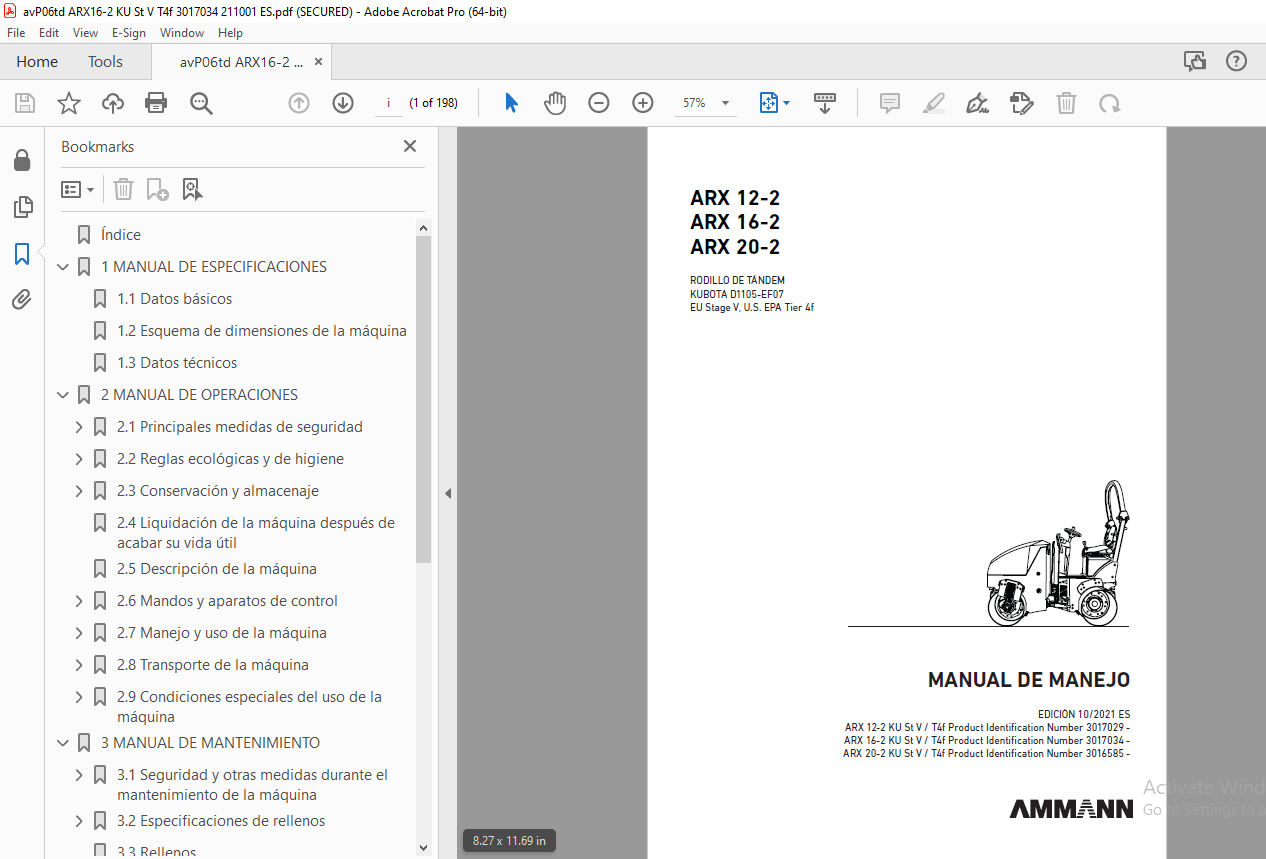Switch to the Tools tab
The width and height of the screenshot is (1266, 859).
click(x=105, y=62)
